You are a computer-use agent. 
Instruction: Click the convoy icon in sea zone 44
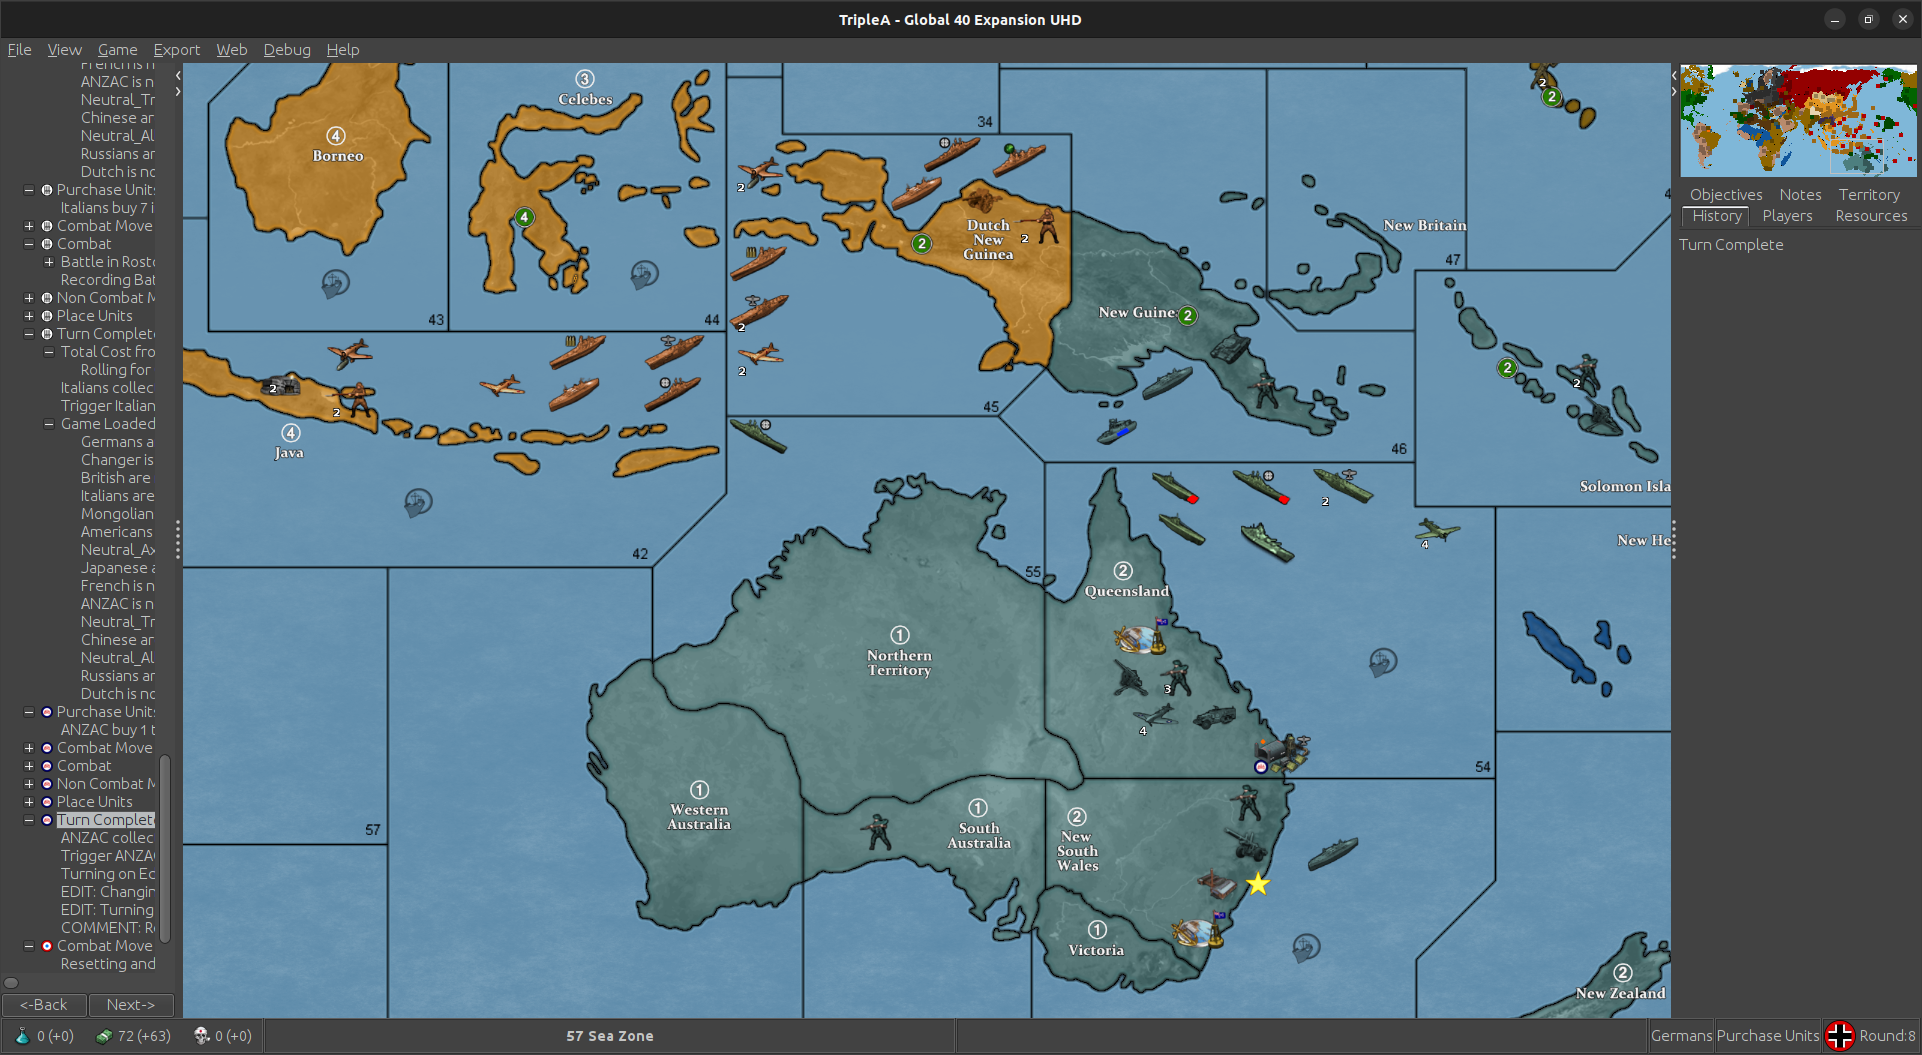(645, 274)
